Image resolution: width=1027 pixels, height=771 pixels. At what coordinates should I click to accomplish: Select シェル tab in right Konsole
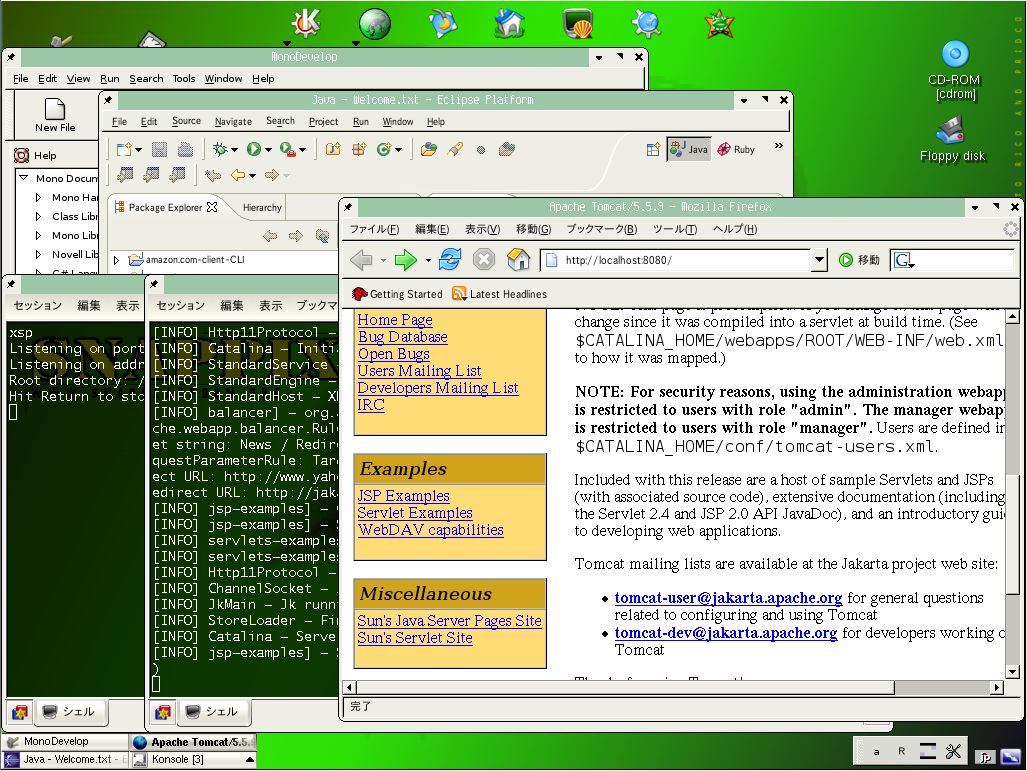pos(213,711)
